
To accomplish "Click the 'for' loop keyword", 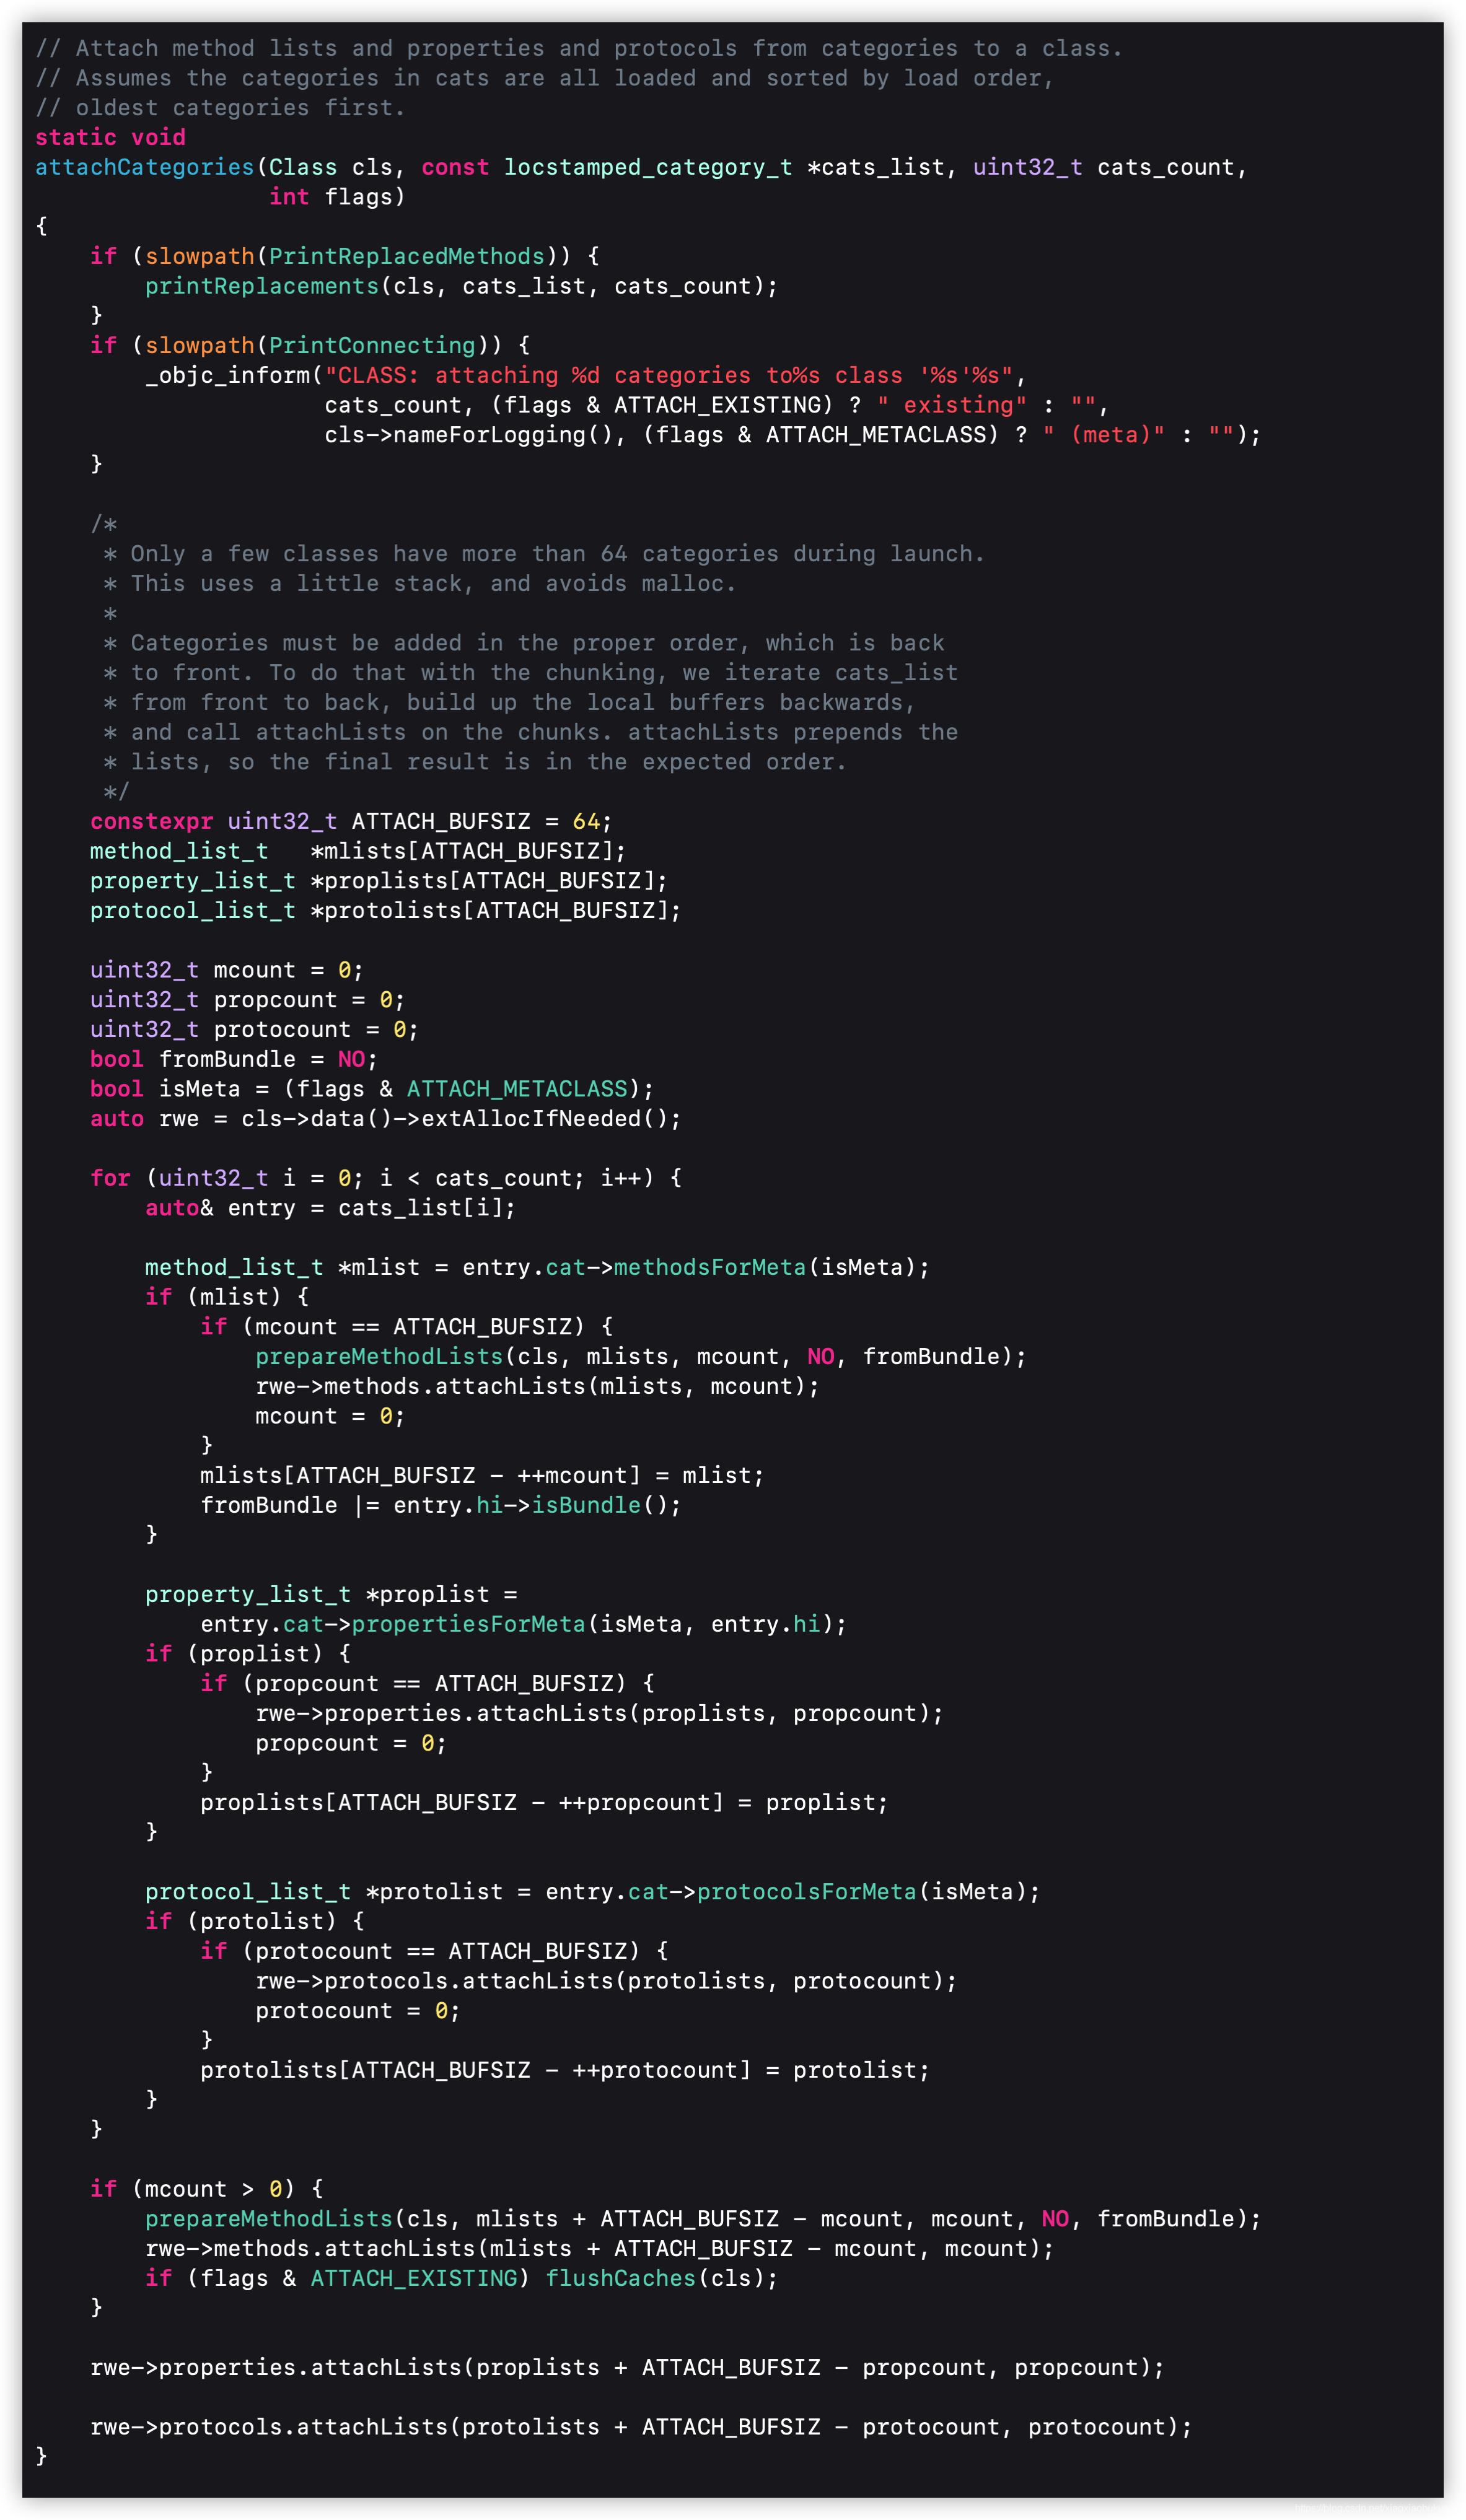I will coord(110,1178).
